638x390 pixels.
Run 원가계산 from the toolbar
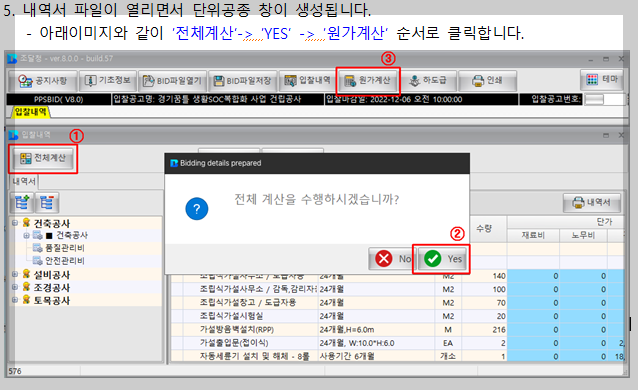pos(368,81)
